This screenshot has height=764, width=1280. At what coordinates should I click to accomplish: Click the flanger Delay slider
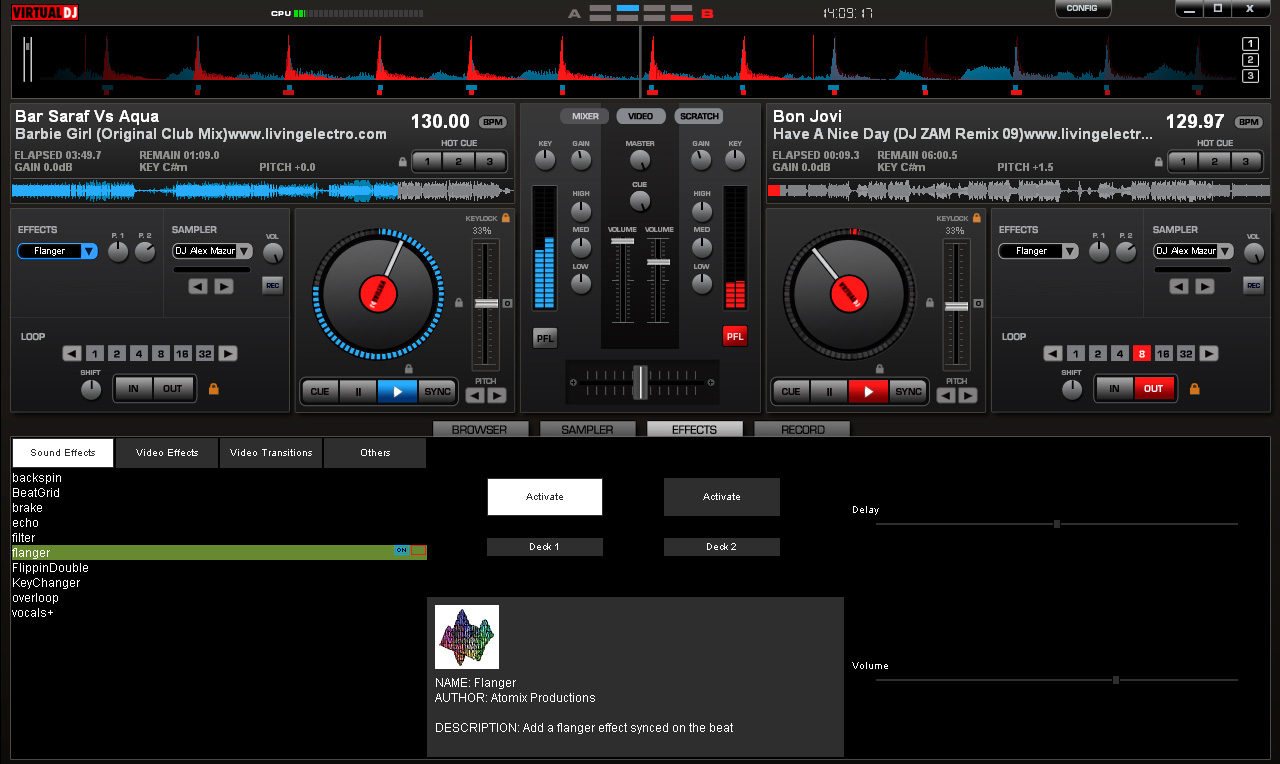tap(1057, 524)
